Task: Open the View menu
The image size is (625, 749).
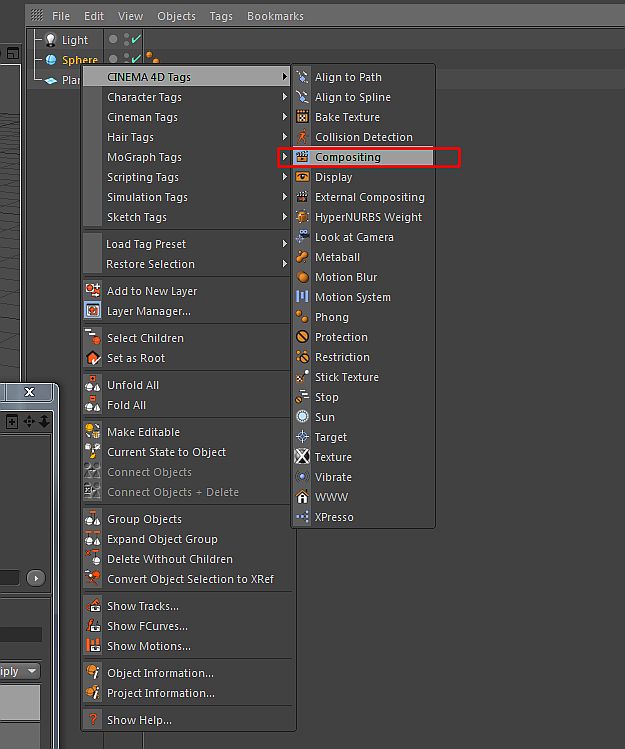Action: (x=130, y=16)
